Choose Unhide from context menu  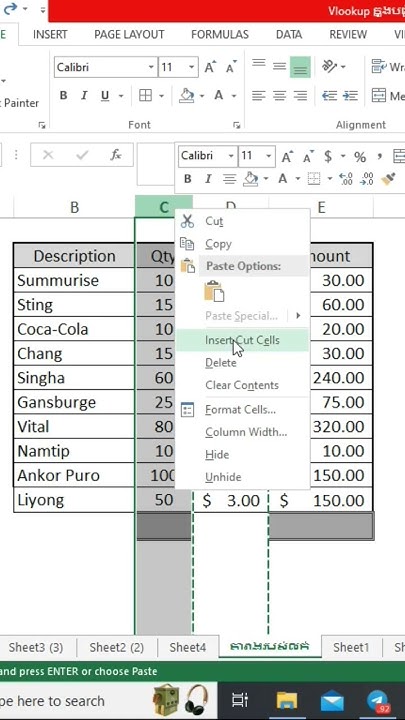(242, 477)
